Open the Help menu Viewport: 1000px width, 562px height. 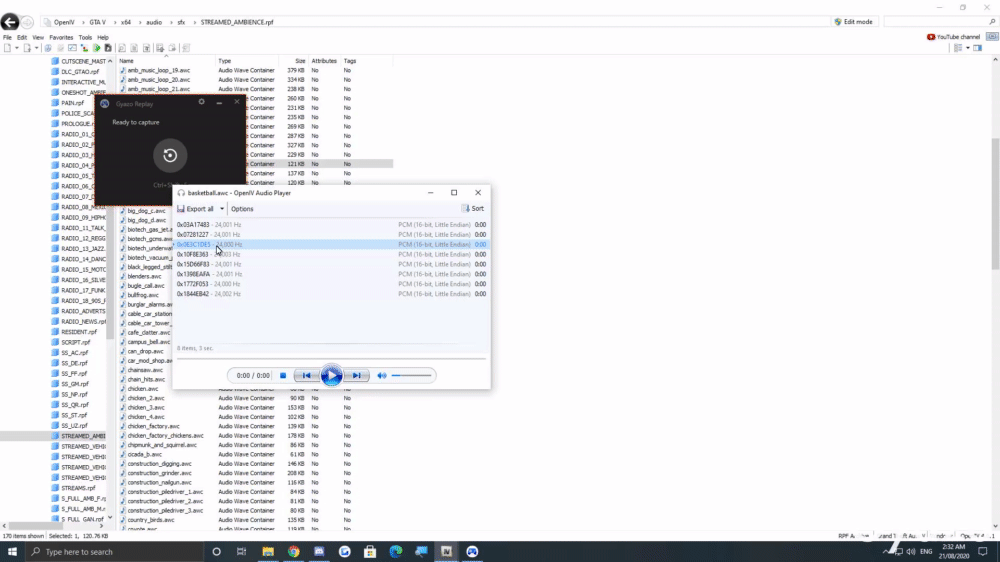click(x=103, y=38)
